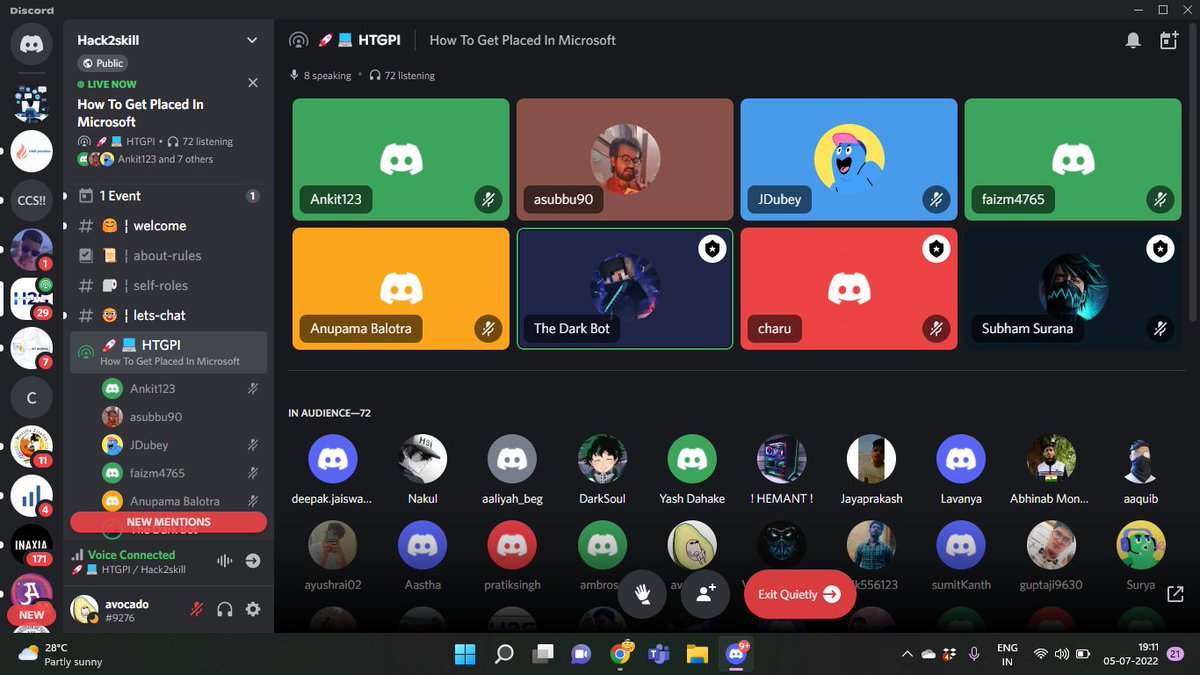Image resolution: width=1200 pixels, height=675 pixels.
Task: Select asubbu90 speaker tile
Action: [x=625, y=158]
